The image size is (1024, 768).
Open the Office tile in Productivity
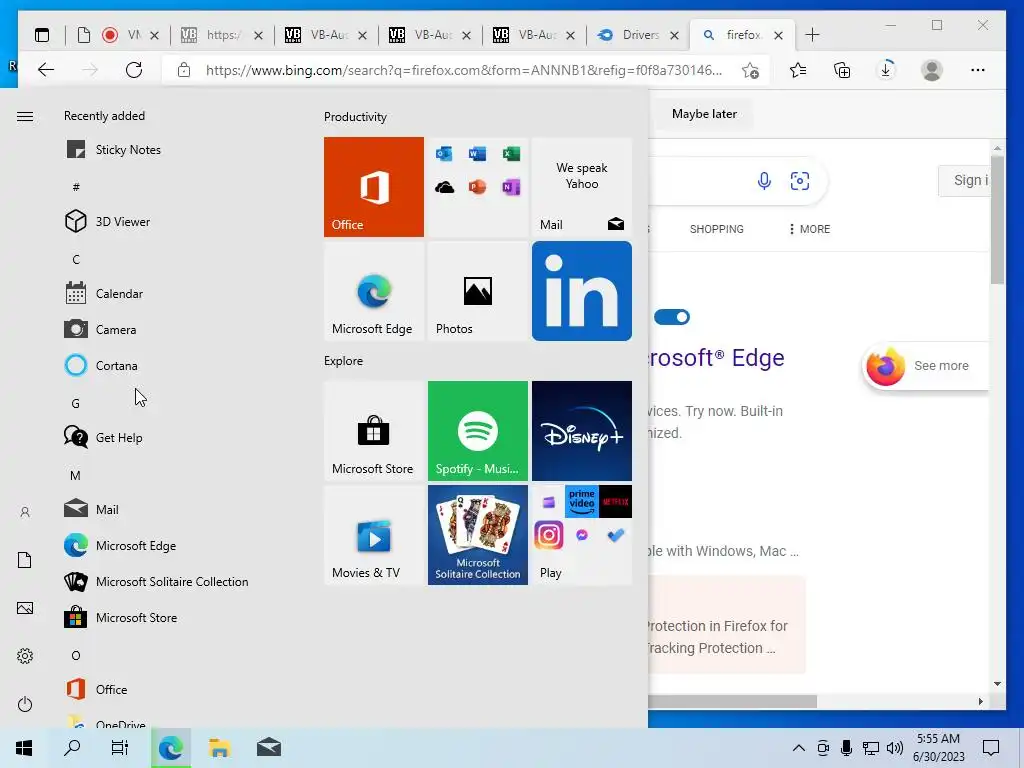click(374, 187)
